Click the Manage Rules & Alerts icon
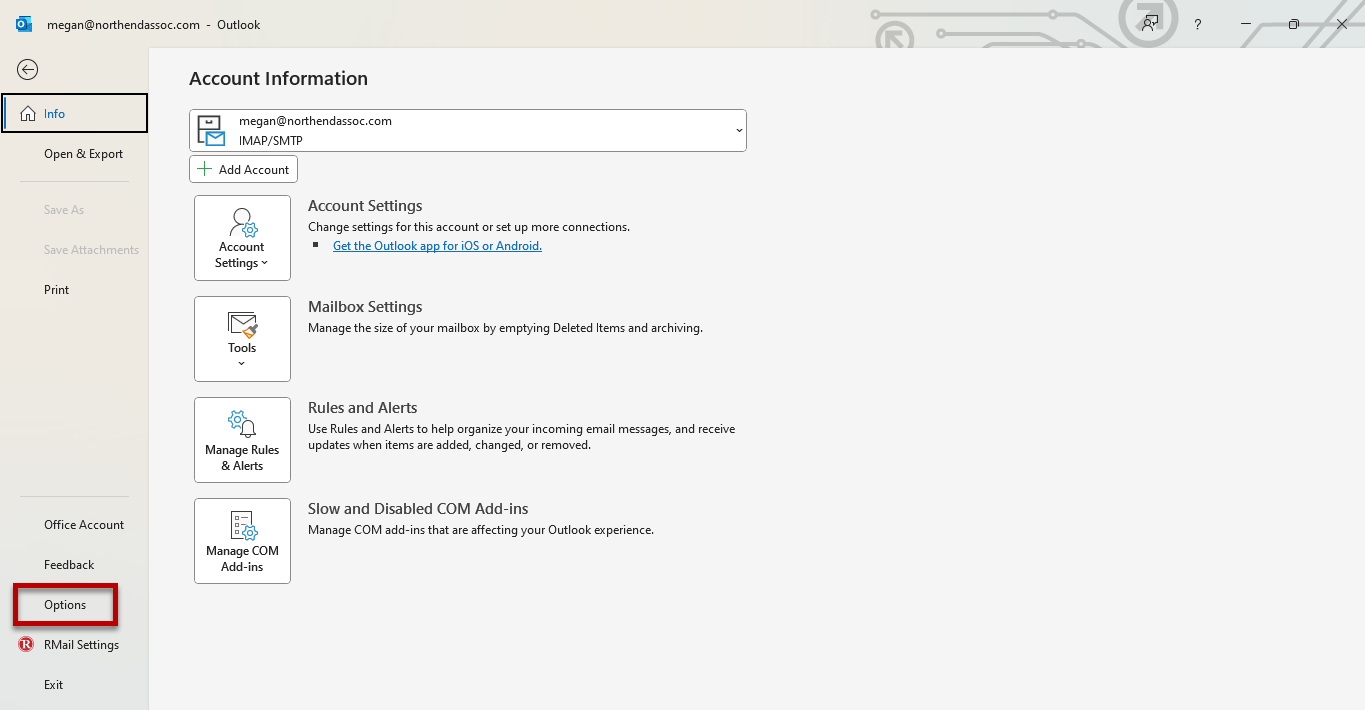Image resolution: width=1365 pixels, height=710 pixels. 242,424
